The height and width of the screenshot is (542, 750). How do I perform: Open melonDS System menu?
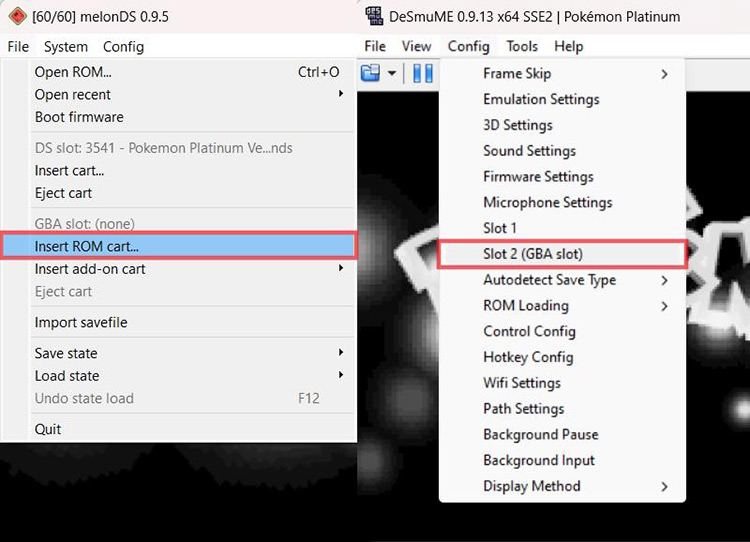point(66,46)
